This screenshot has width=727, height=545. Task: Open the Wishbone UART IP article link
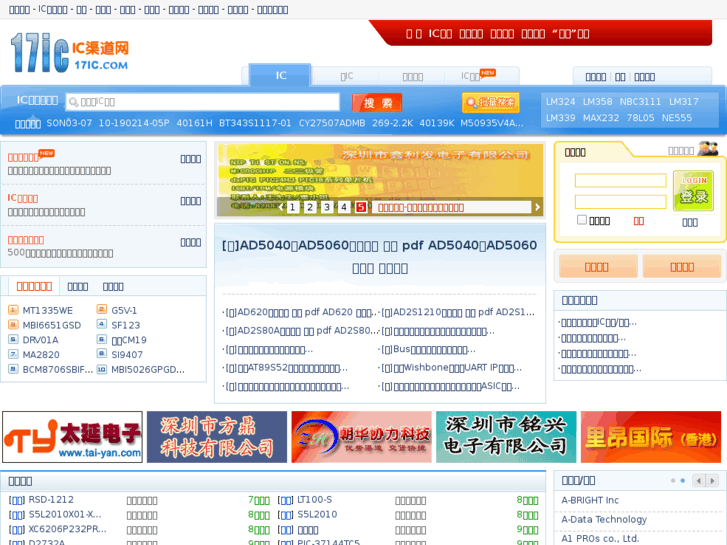pyautogui.click(x=451, y=368)
